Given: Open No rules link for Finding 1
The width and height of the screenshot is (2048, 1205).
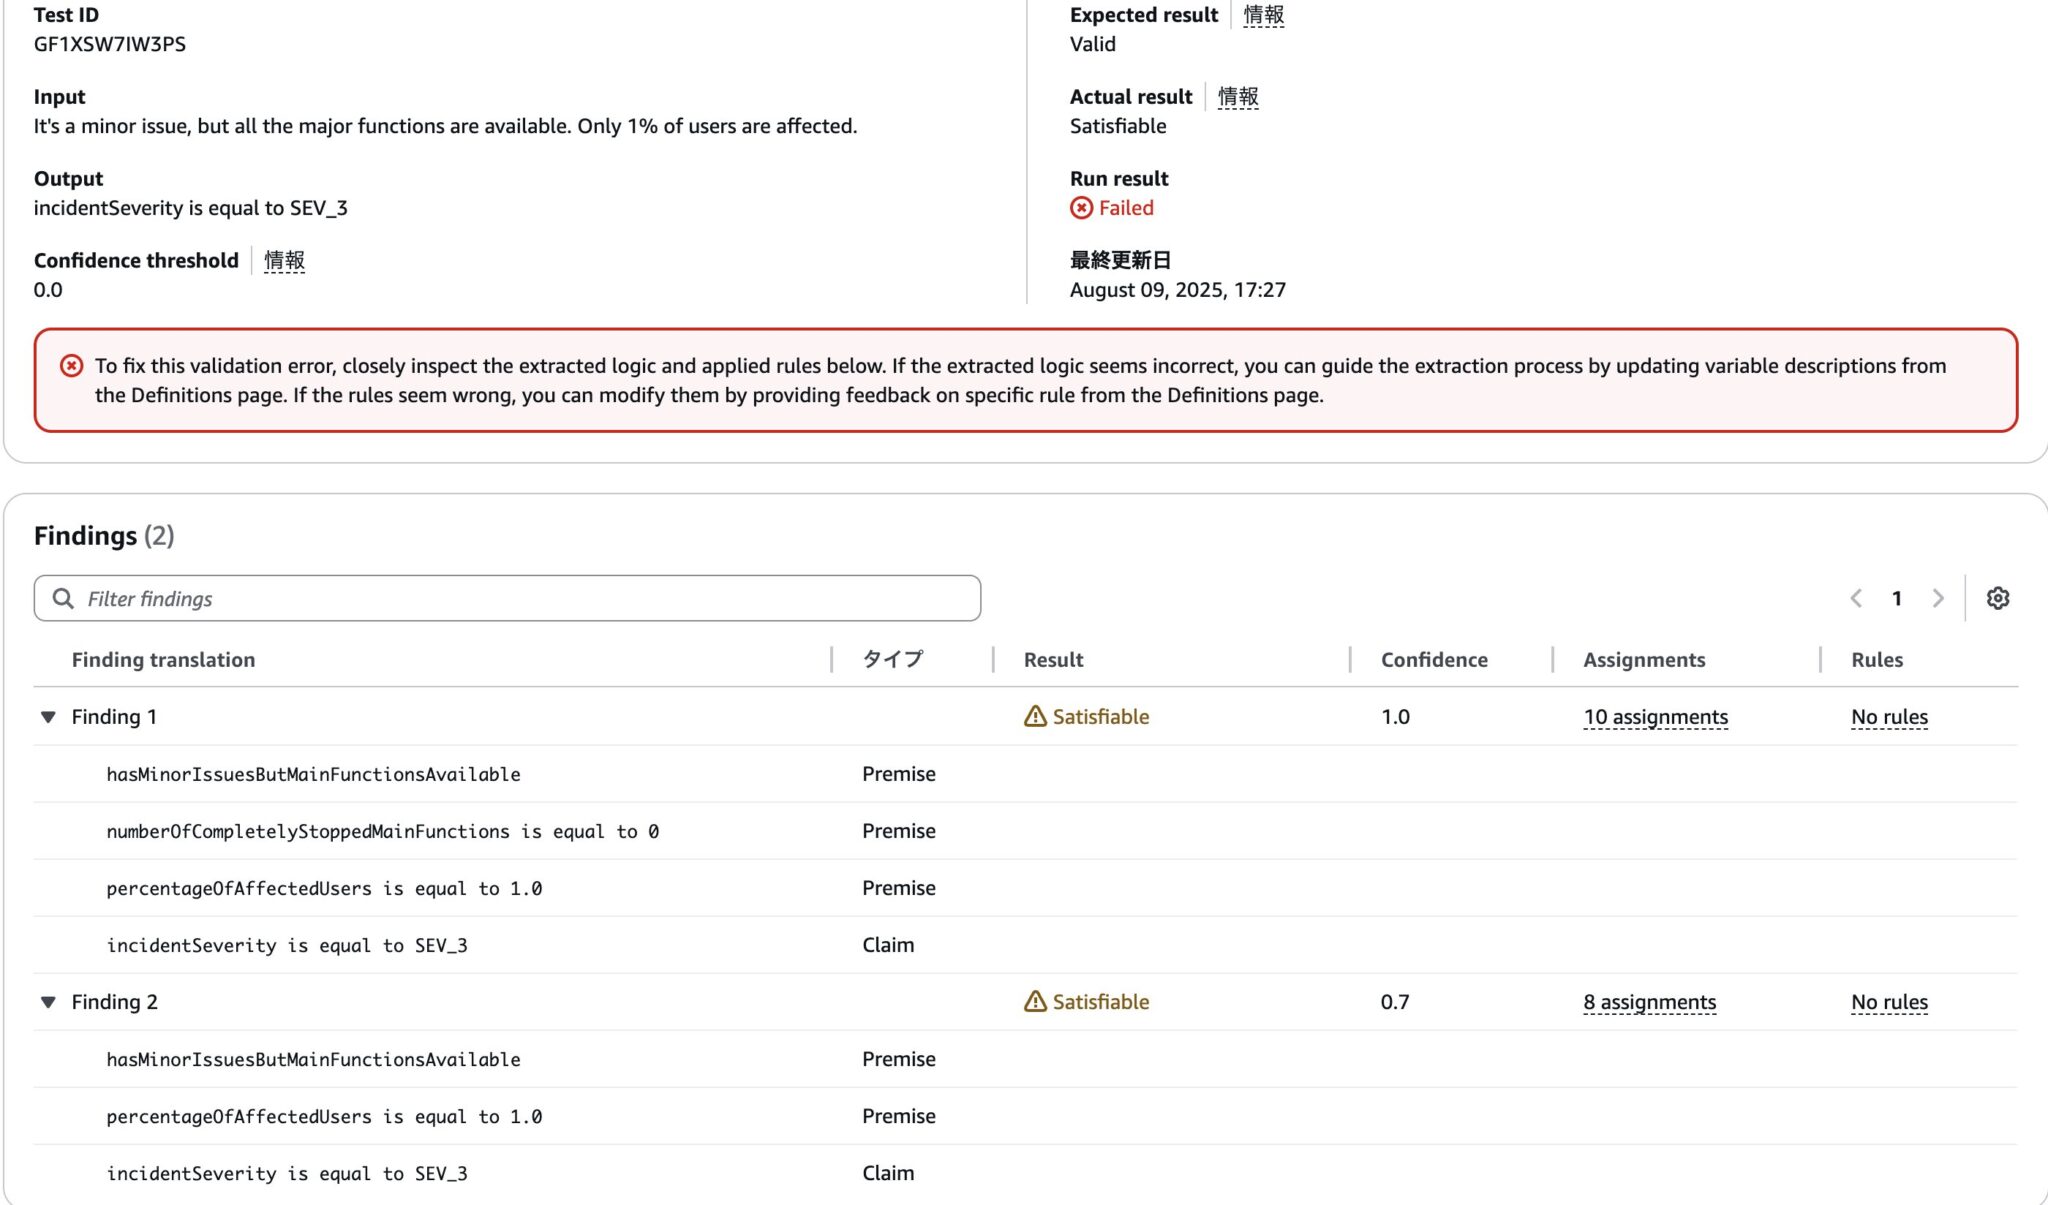Looking at the screenshot, I should (x=1888, y=717).
